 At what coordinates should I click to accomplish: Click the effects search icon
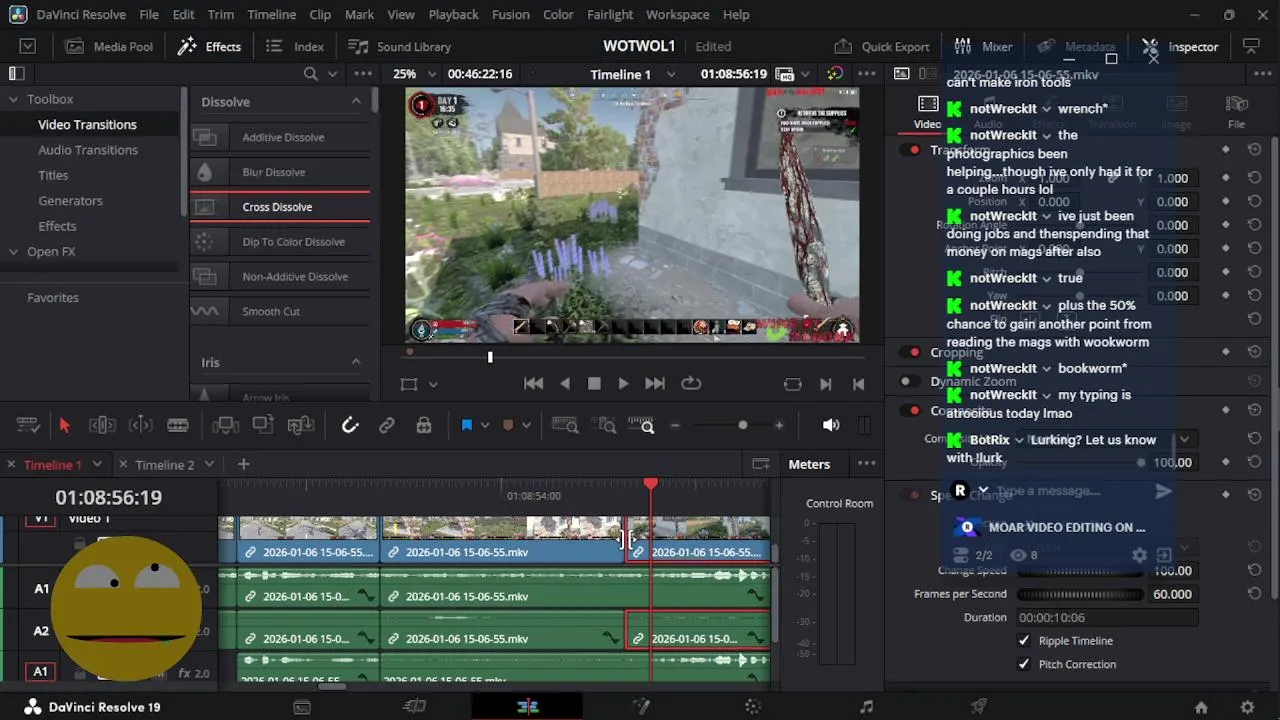point(311,74)
